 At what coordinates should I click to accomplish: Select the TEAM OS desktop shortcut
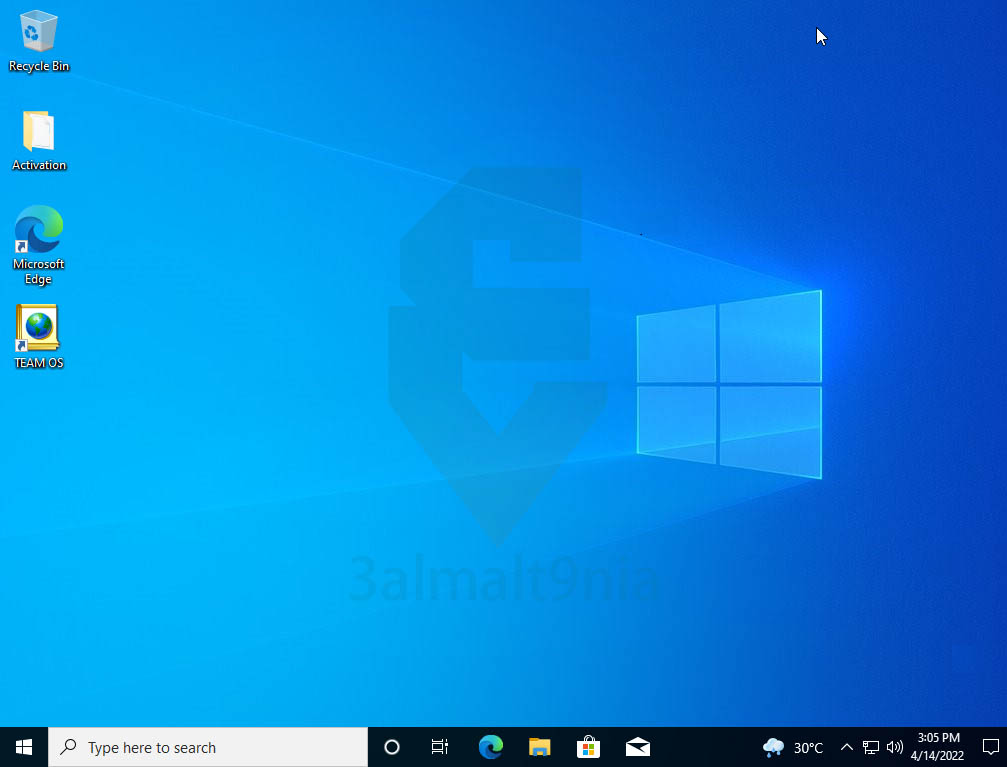(x=39, y=337)
